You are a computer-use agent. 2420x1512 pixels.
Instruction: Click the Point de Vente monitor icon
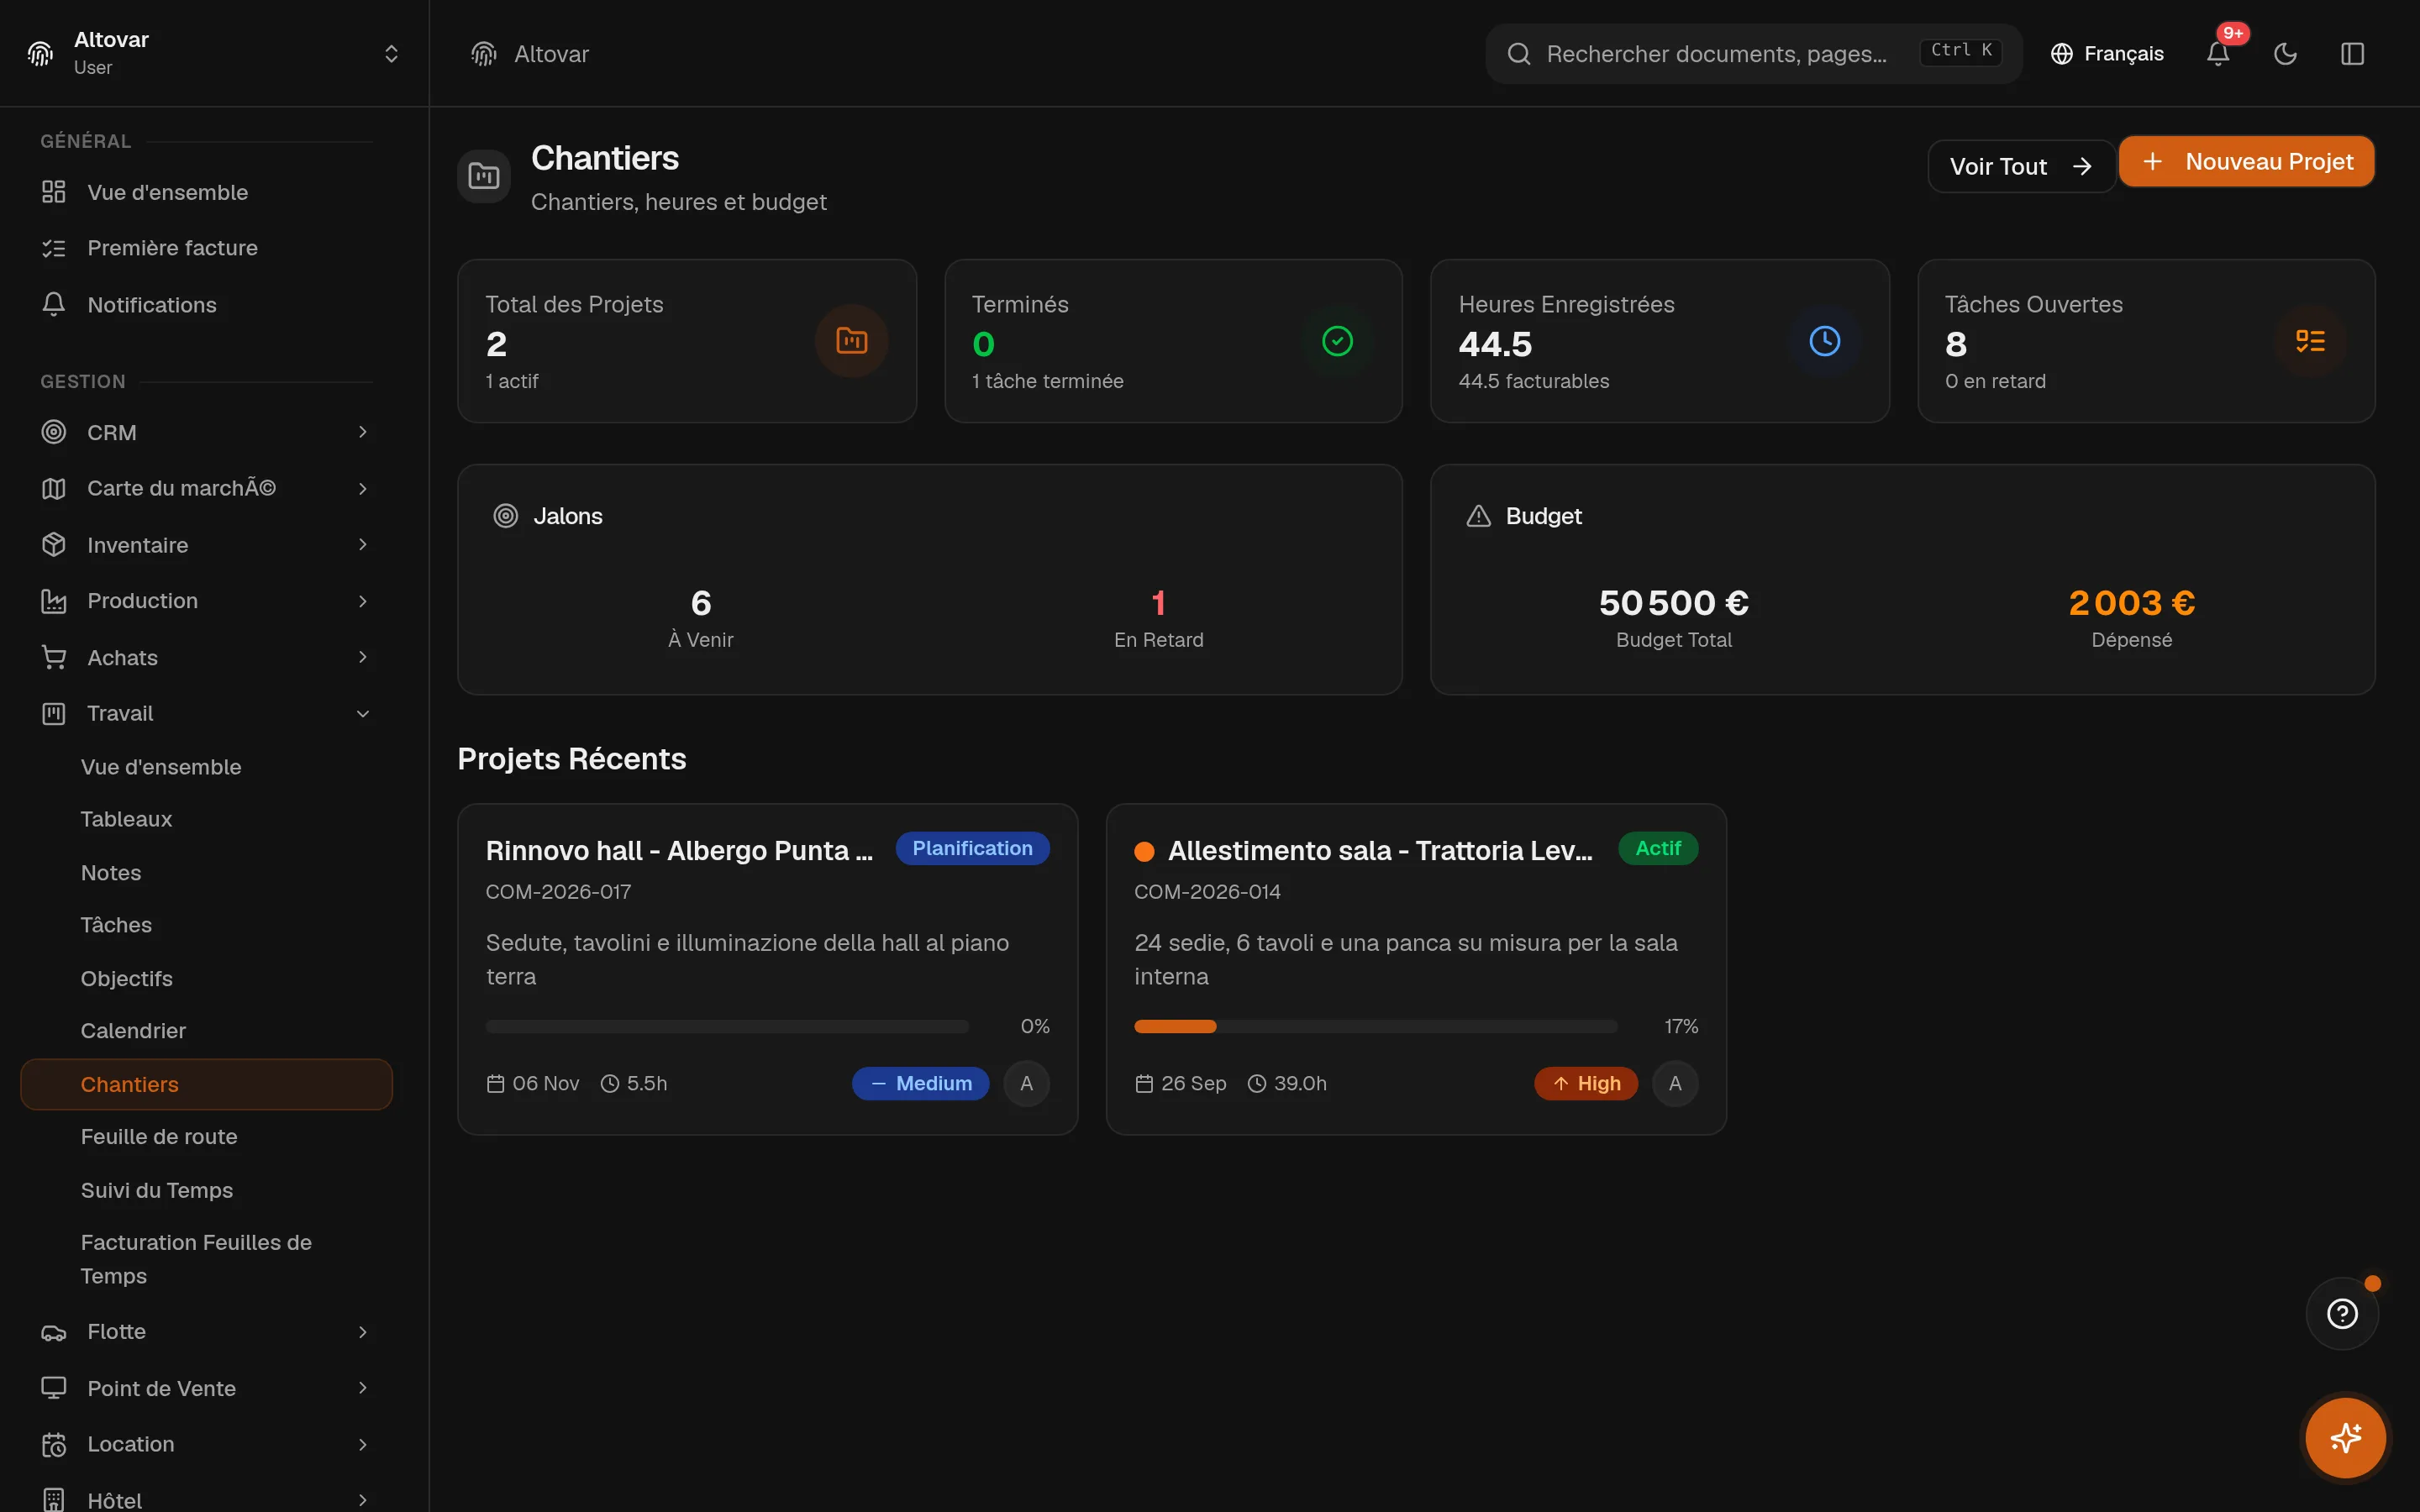54,1388
